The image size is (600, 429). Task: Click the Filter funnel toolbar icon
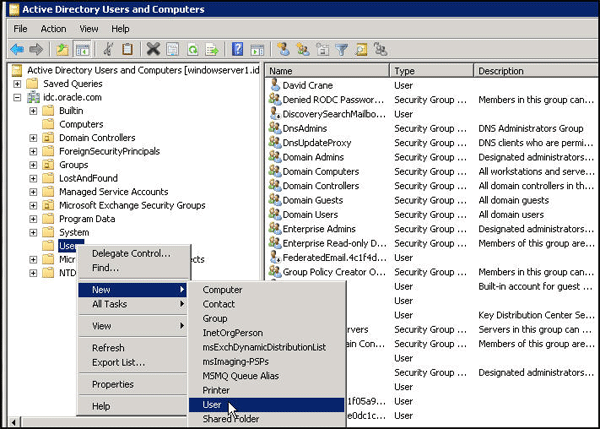(x=341, y=48)
